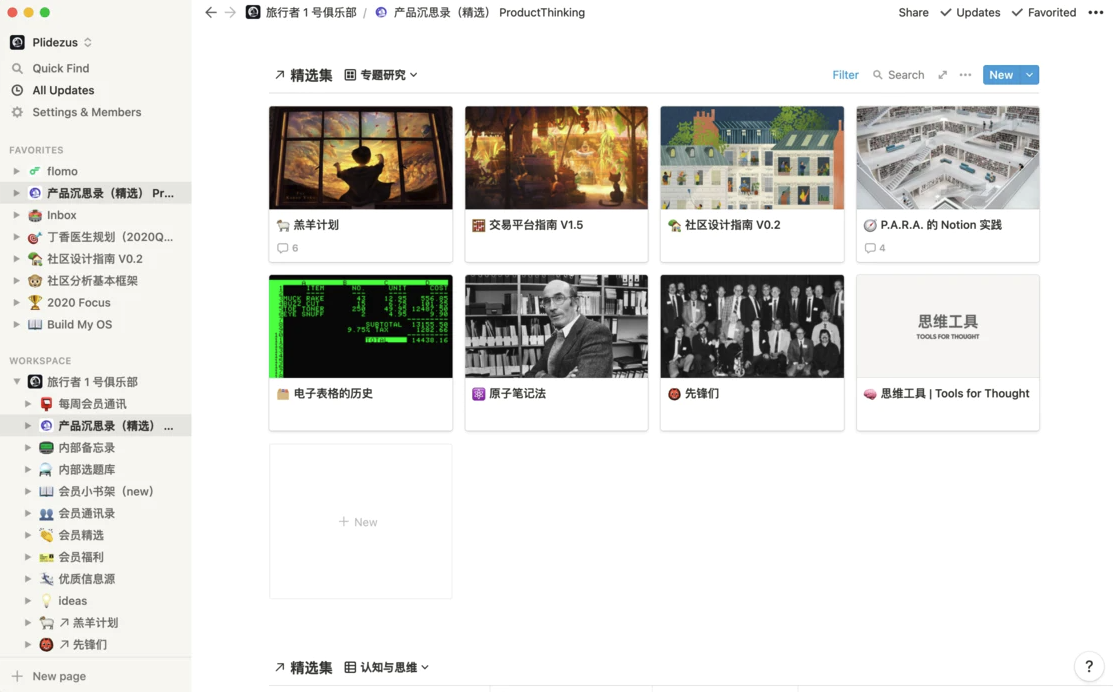Screen dimensions: 1113x692
Task: Open the Plidezus workspace switcher
Action: (51, 43)
